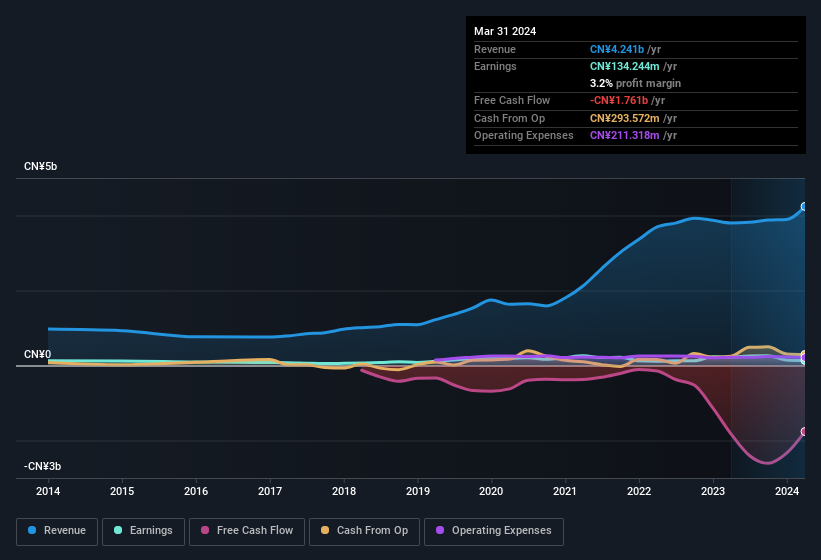The height and width of the screenshot is (560, 821).
Task: Click the 2023 x-axis label
Action: 713,491
